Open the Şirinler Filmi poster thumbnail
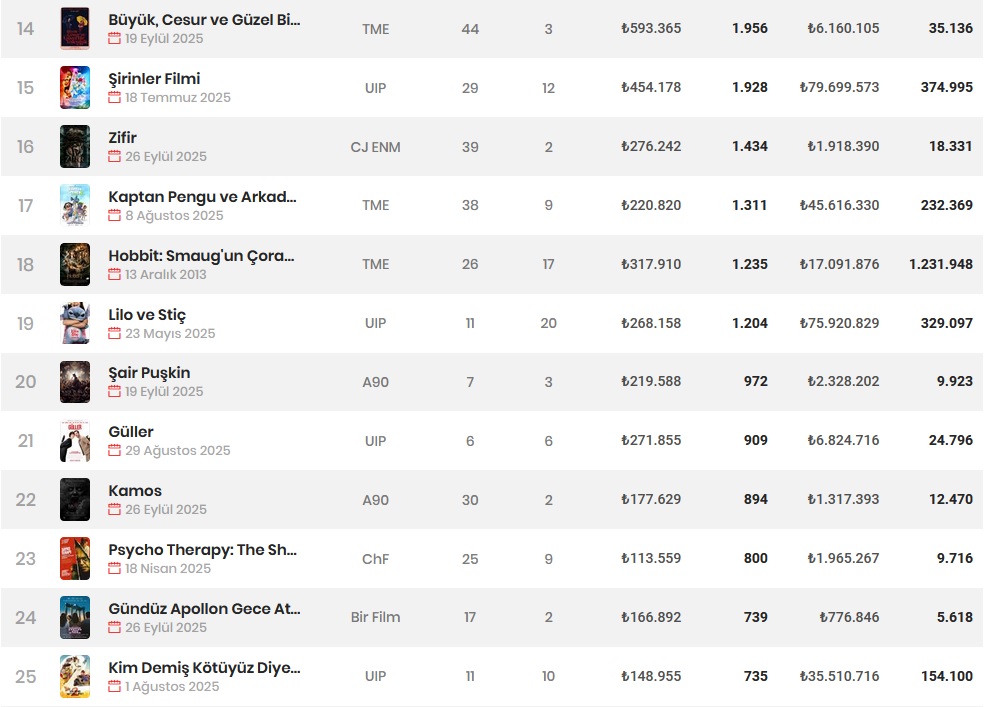 pos(75,88)
